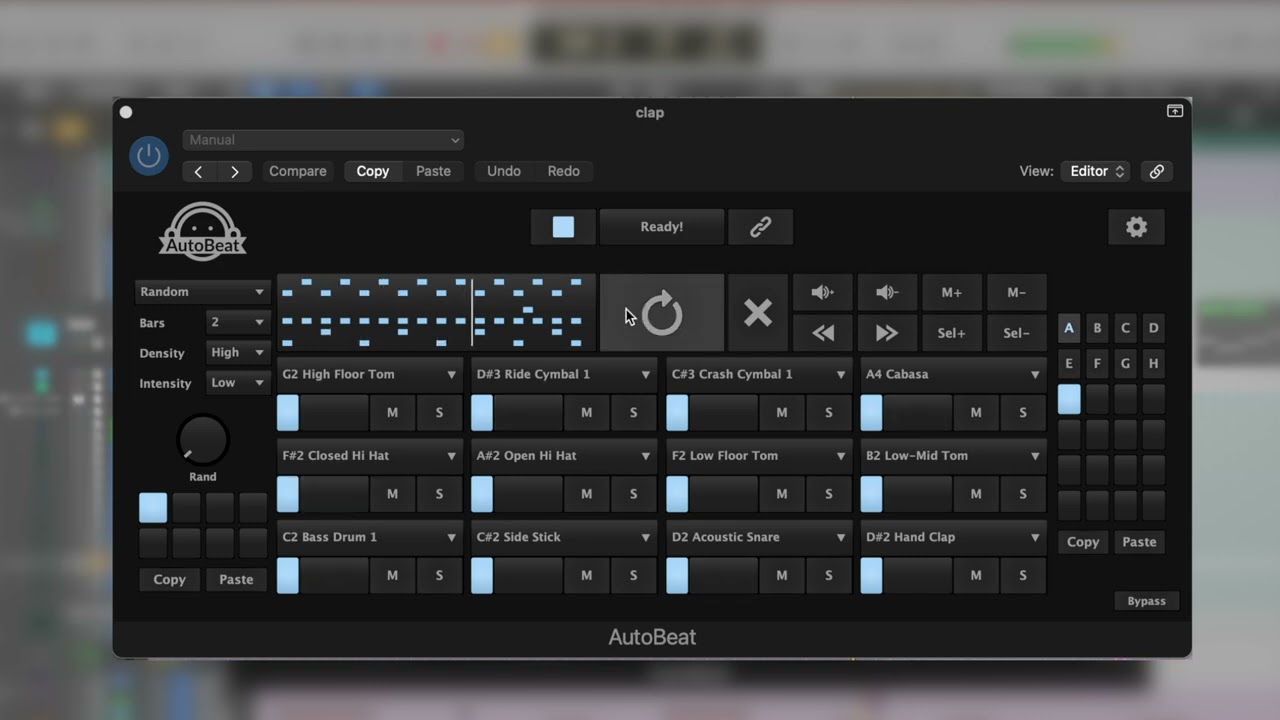Open the Editor view dropdown

click(x=1095, y=171)
